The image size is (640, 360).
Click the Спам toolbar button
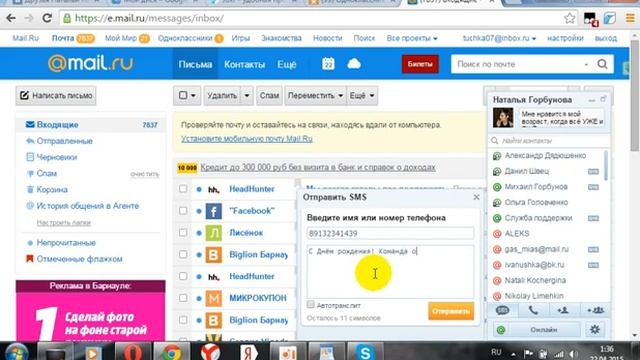pyautogui.click(x=269, y=96)
